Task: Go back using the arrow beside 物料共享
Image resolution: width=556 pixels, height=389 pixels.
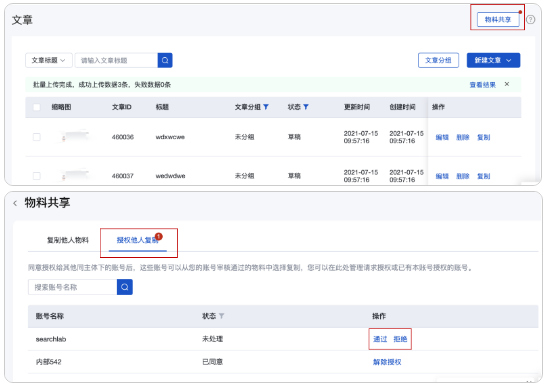Action: coord(15,203)
